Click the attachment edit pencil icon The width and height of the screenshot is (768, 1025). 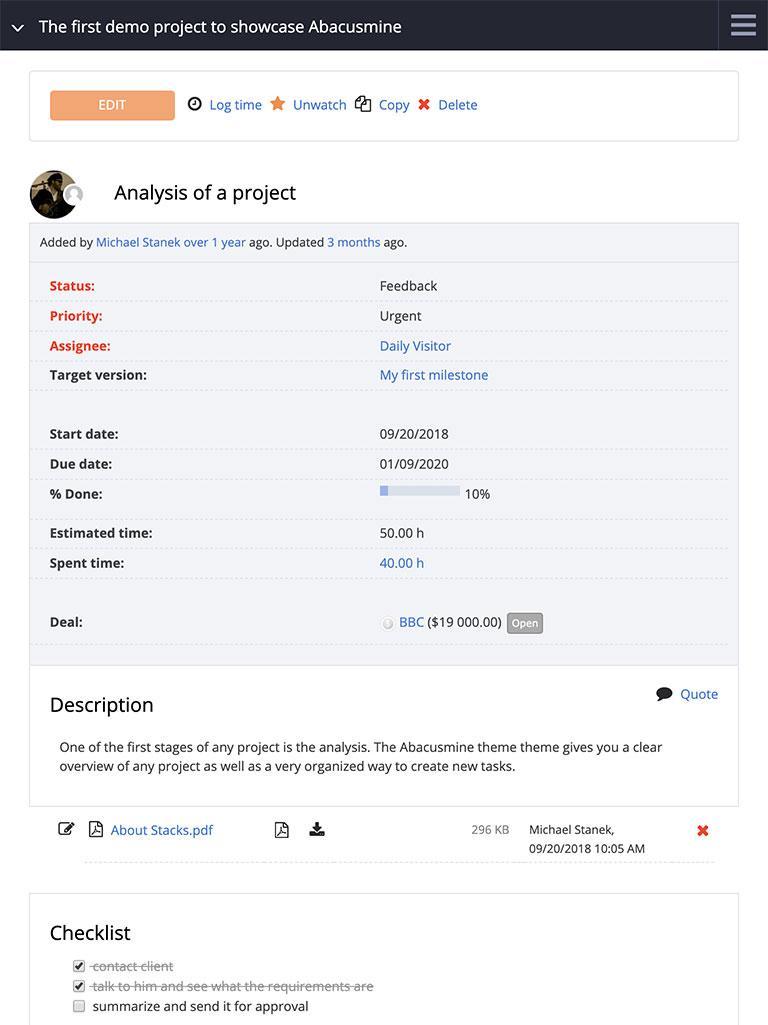(66, 829)
